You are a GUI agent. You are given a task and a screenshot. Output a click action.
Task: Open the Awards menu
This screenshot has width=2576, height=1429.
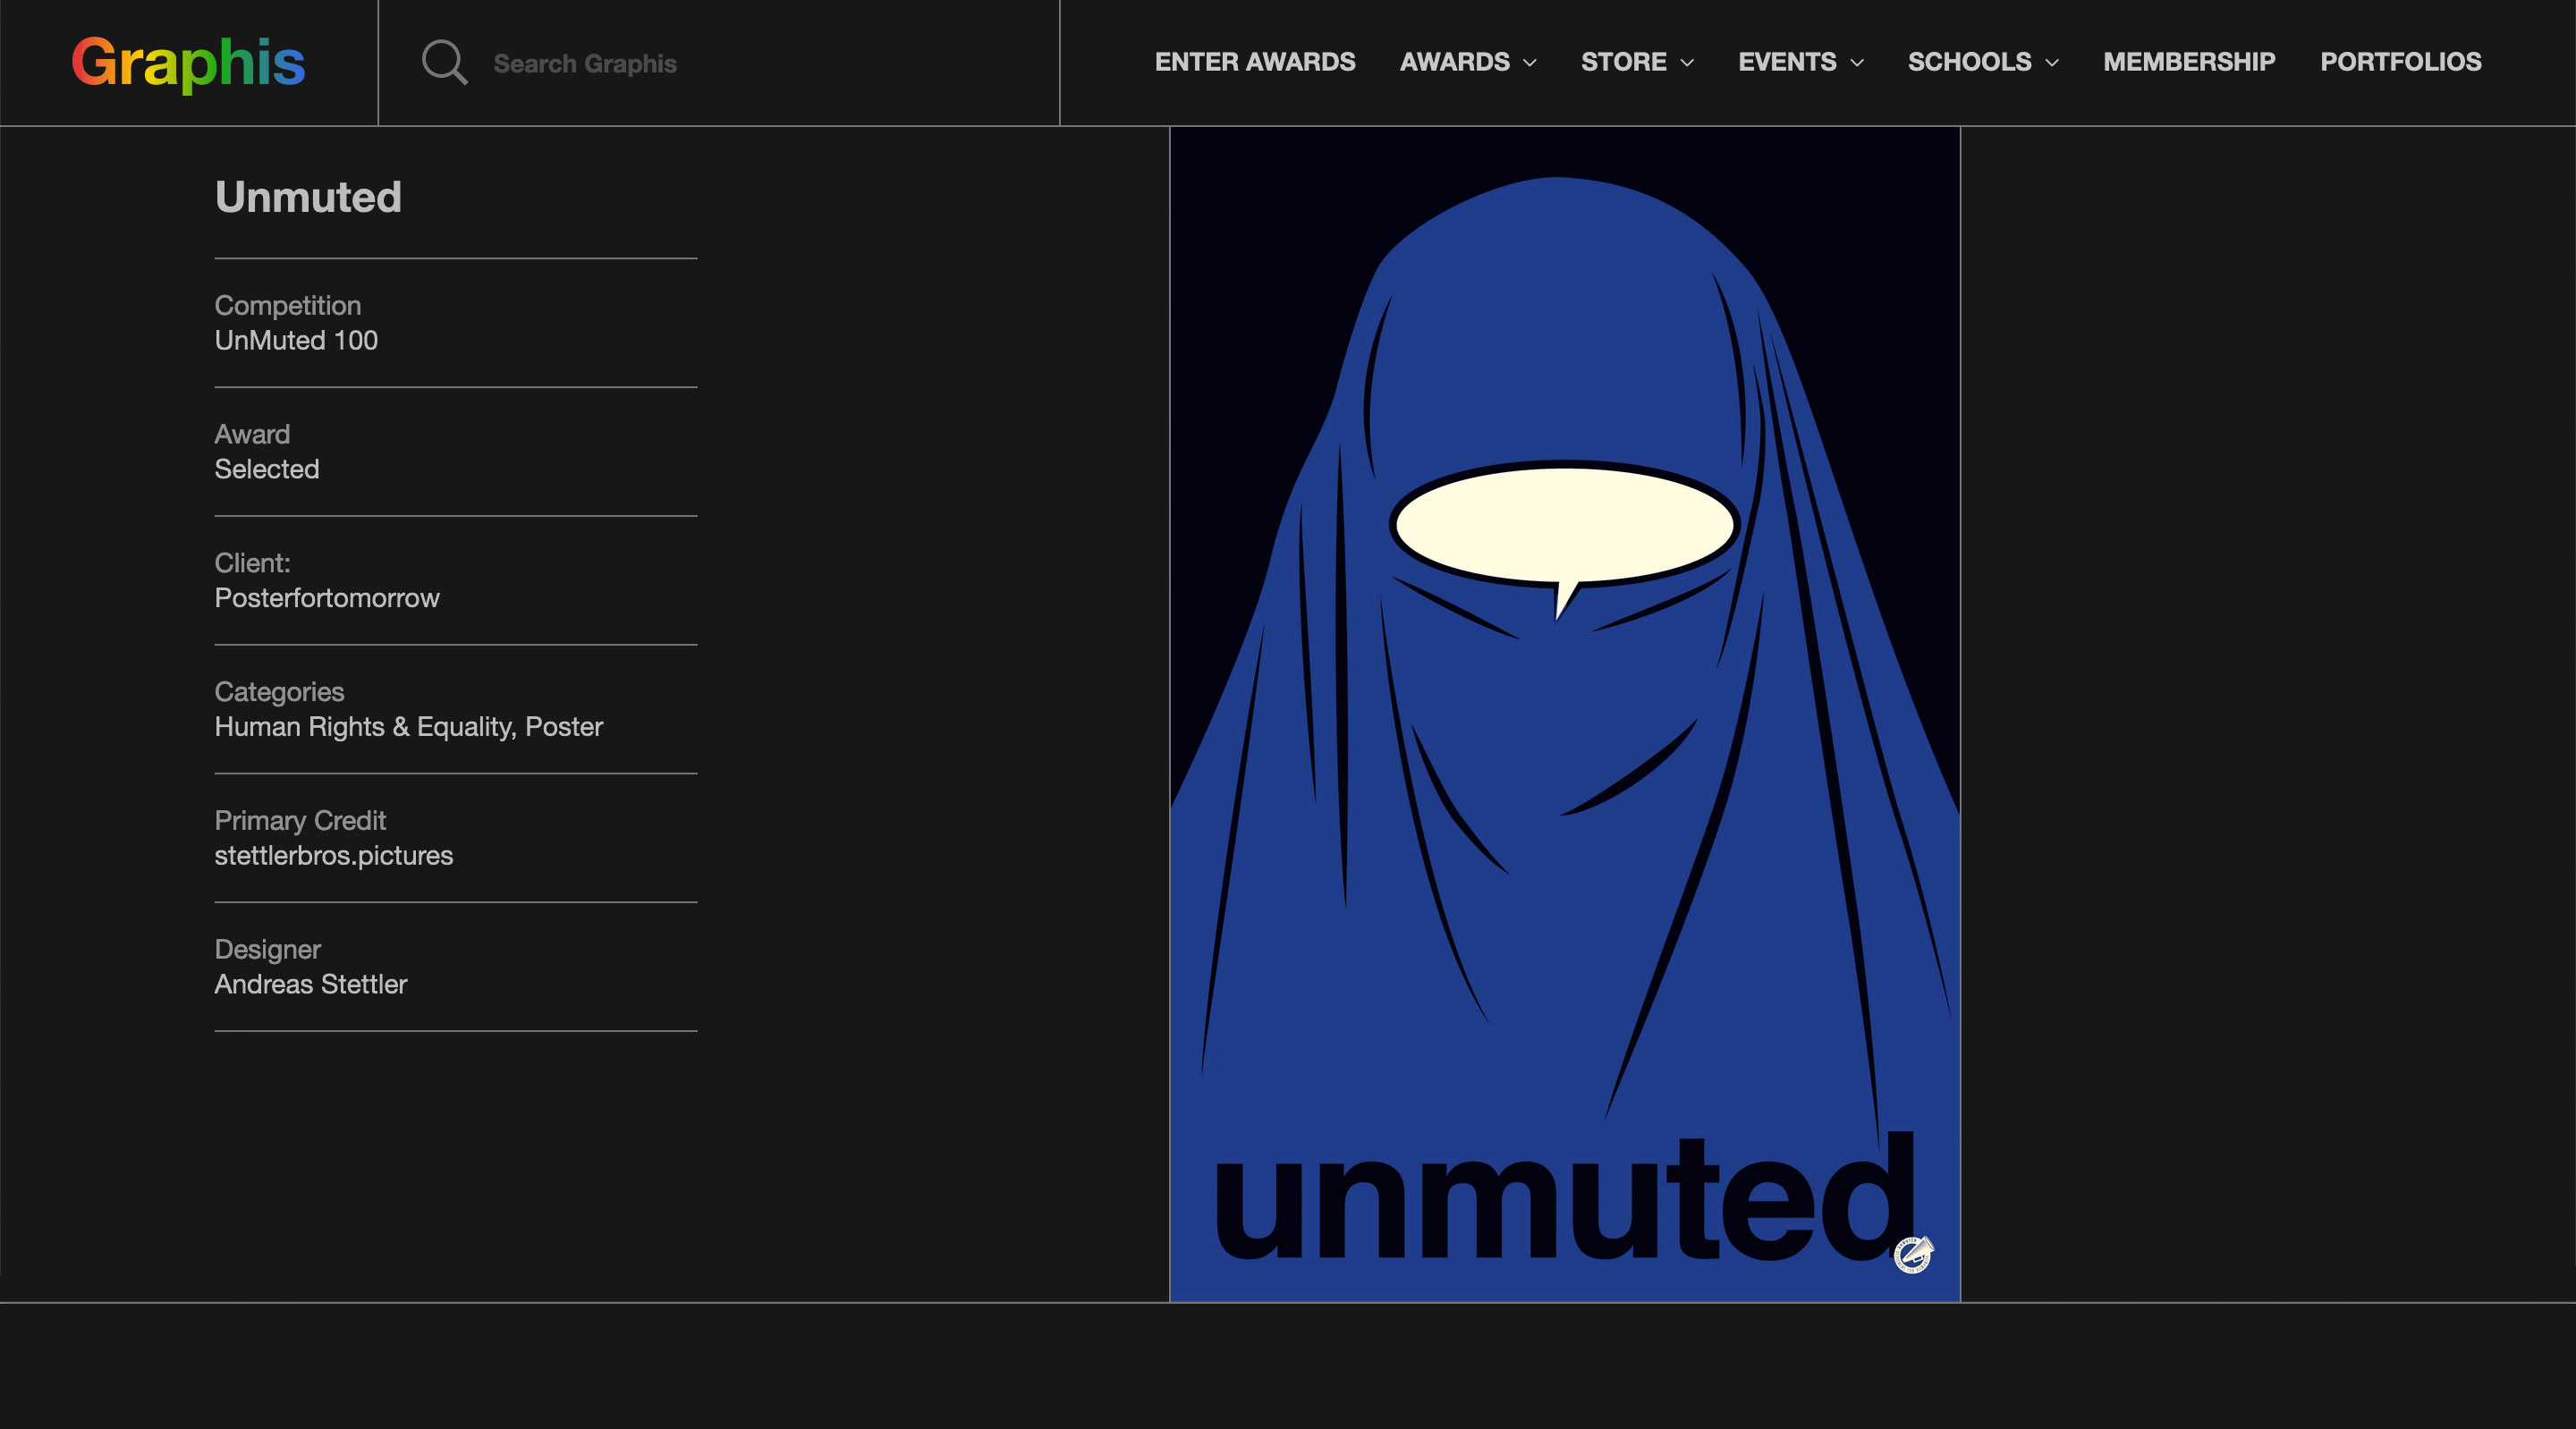(1455, 62)
